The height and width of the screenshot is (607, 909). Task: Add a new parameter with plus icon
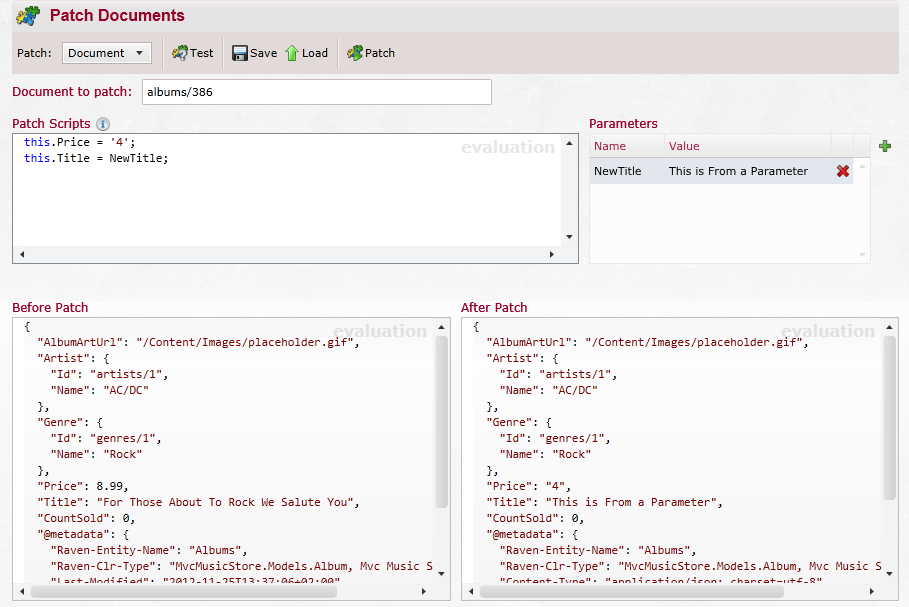click(885, 146)
